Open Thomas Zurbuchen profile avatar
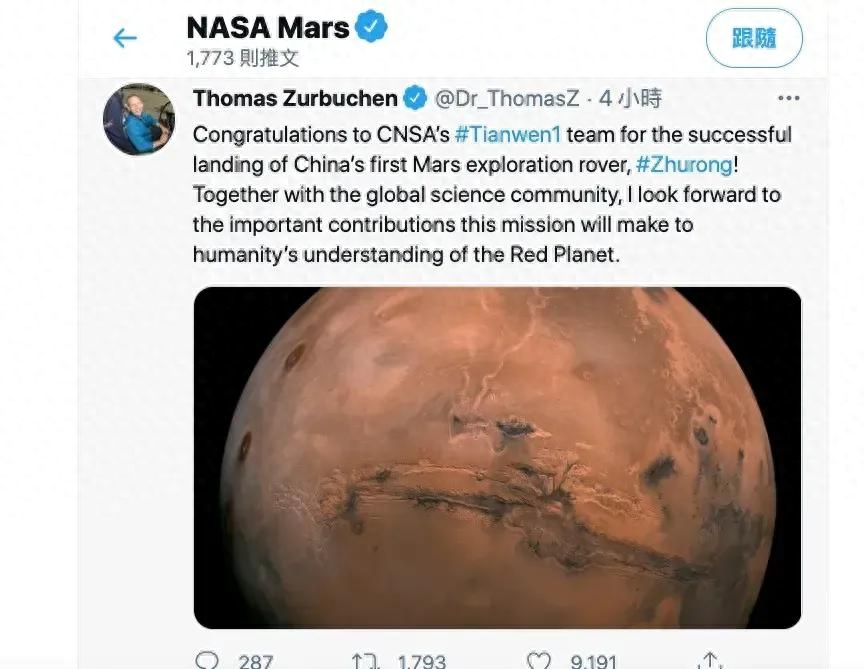This screenshot has width=864, height=669. point(139,119)
